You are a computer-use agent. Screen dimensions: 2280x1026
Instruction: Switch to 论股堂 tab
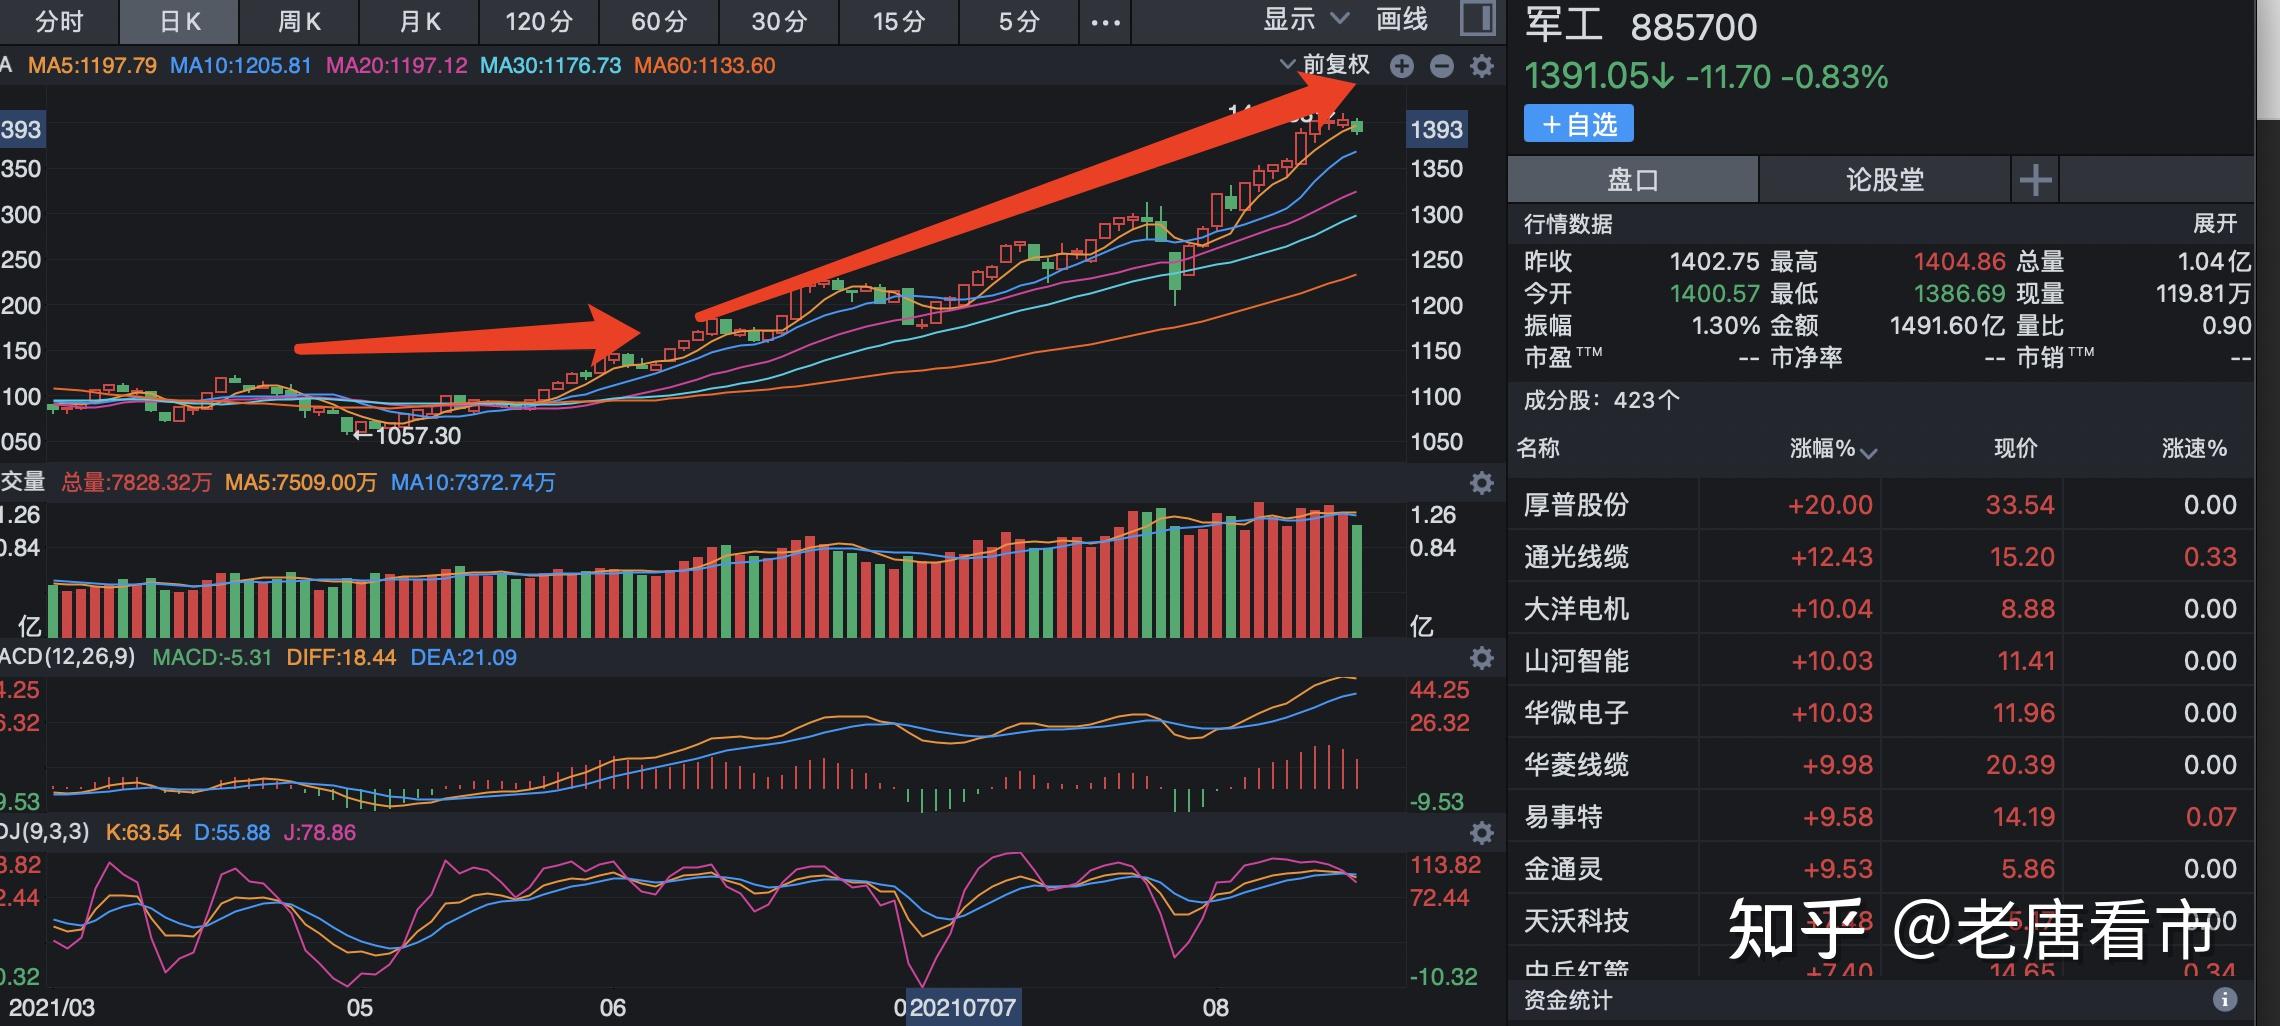tap(1885, 180)
